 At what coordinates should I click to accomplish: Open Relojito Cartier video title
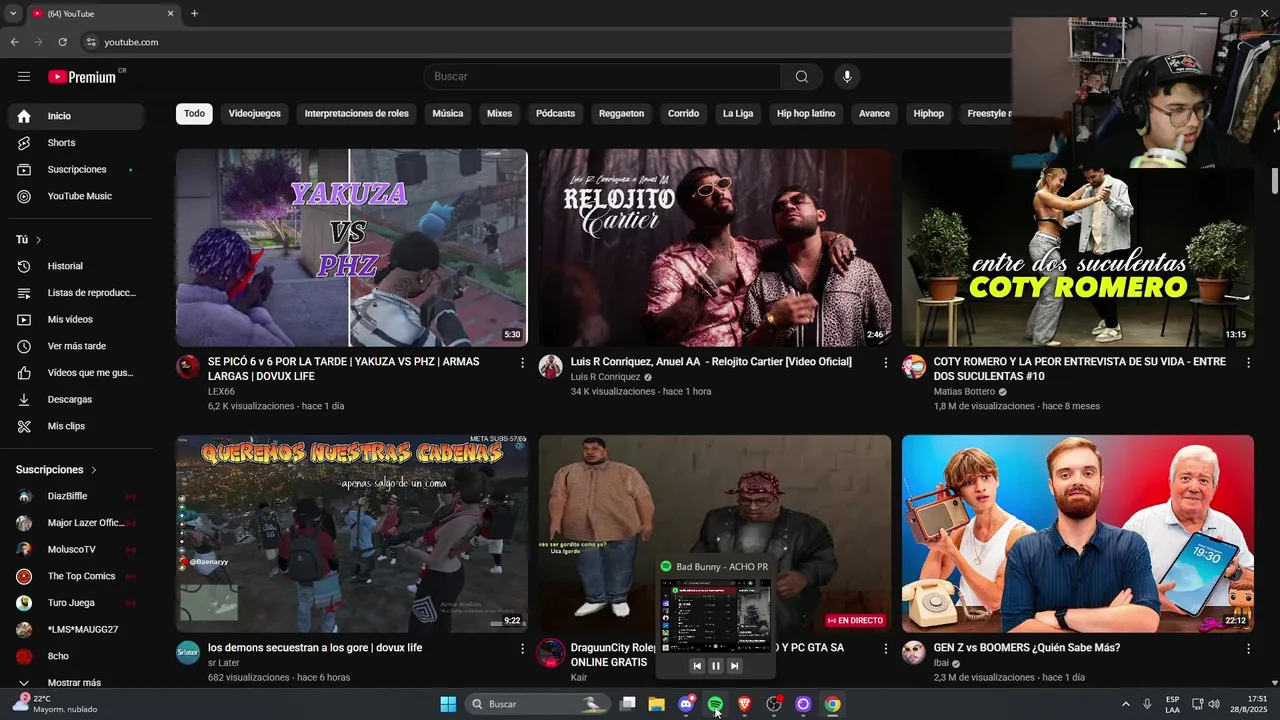(711, 362)
